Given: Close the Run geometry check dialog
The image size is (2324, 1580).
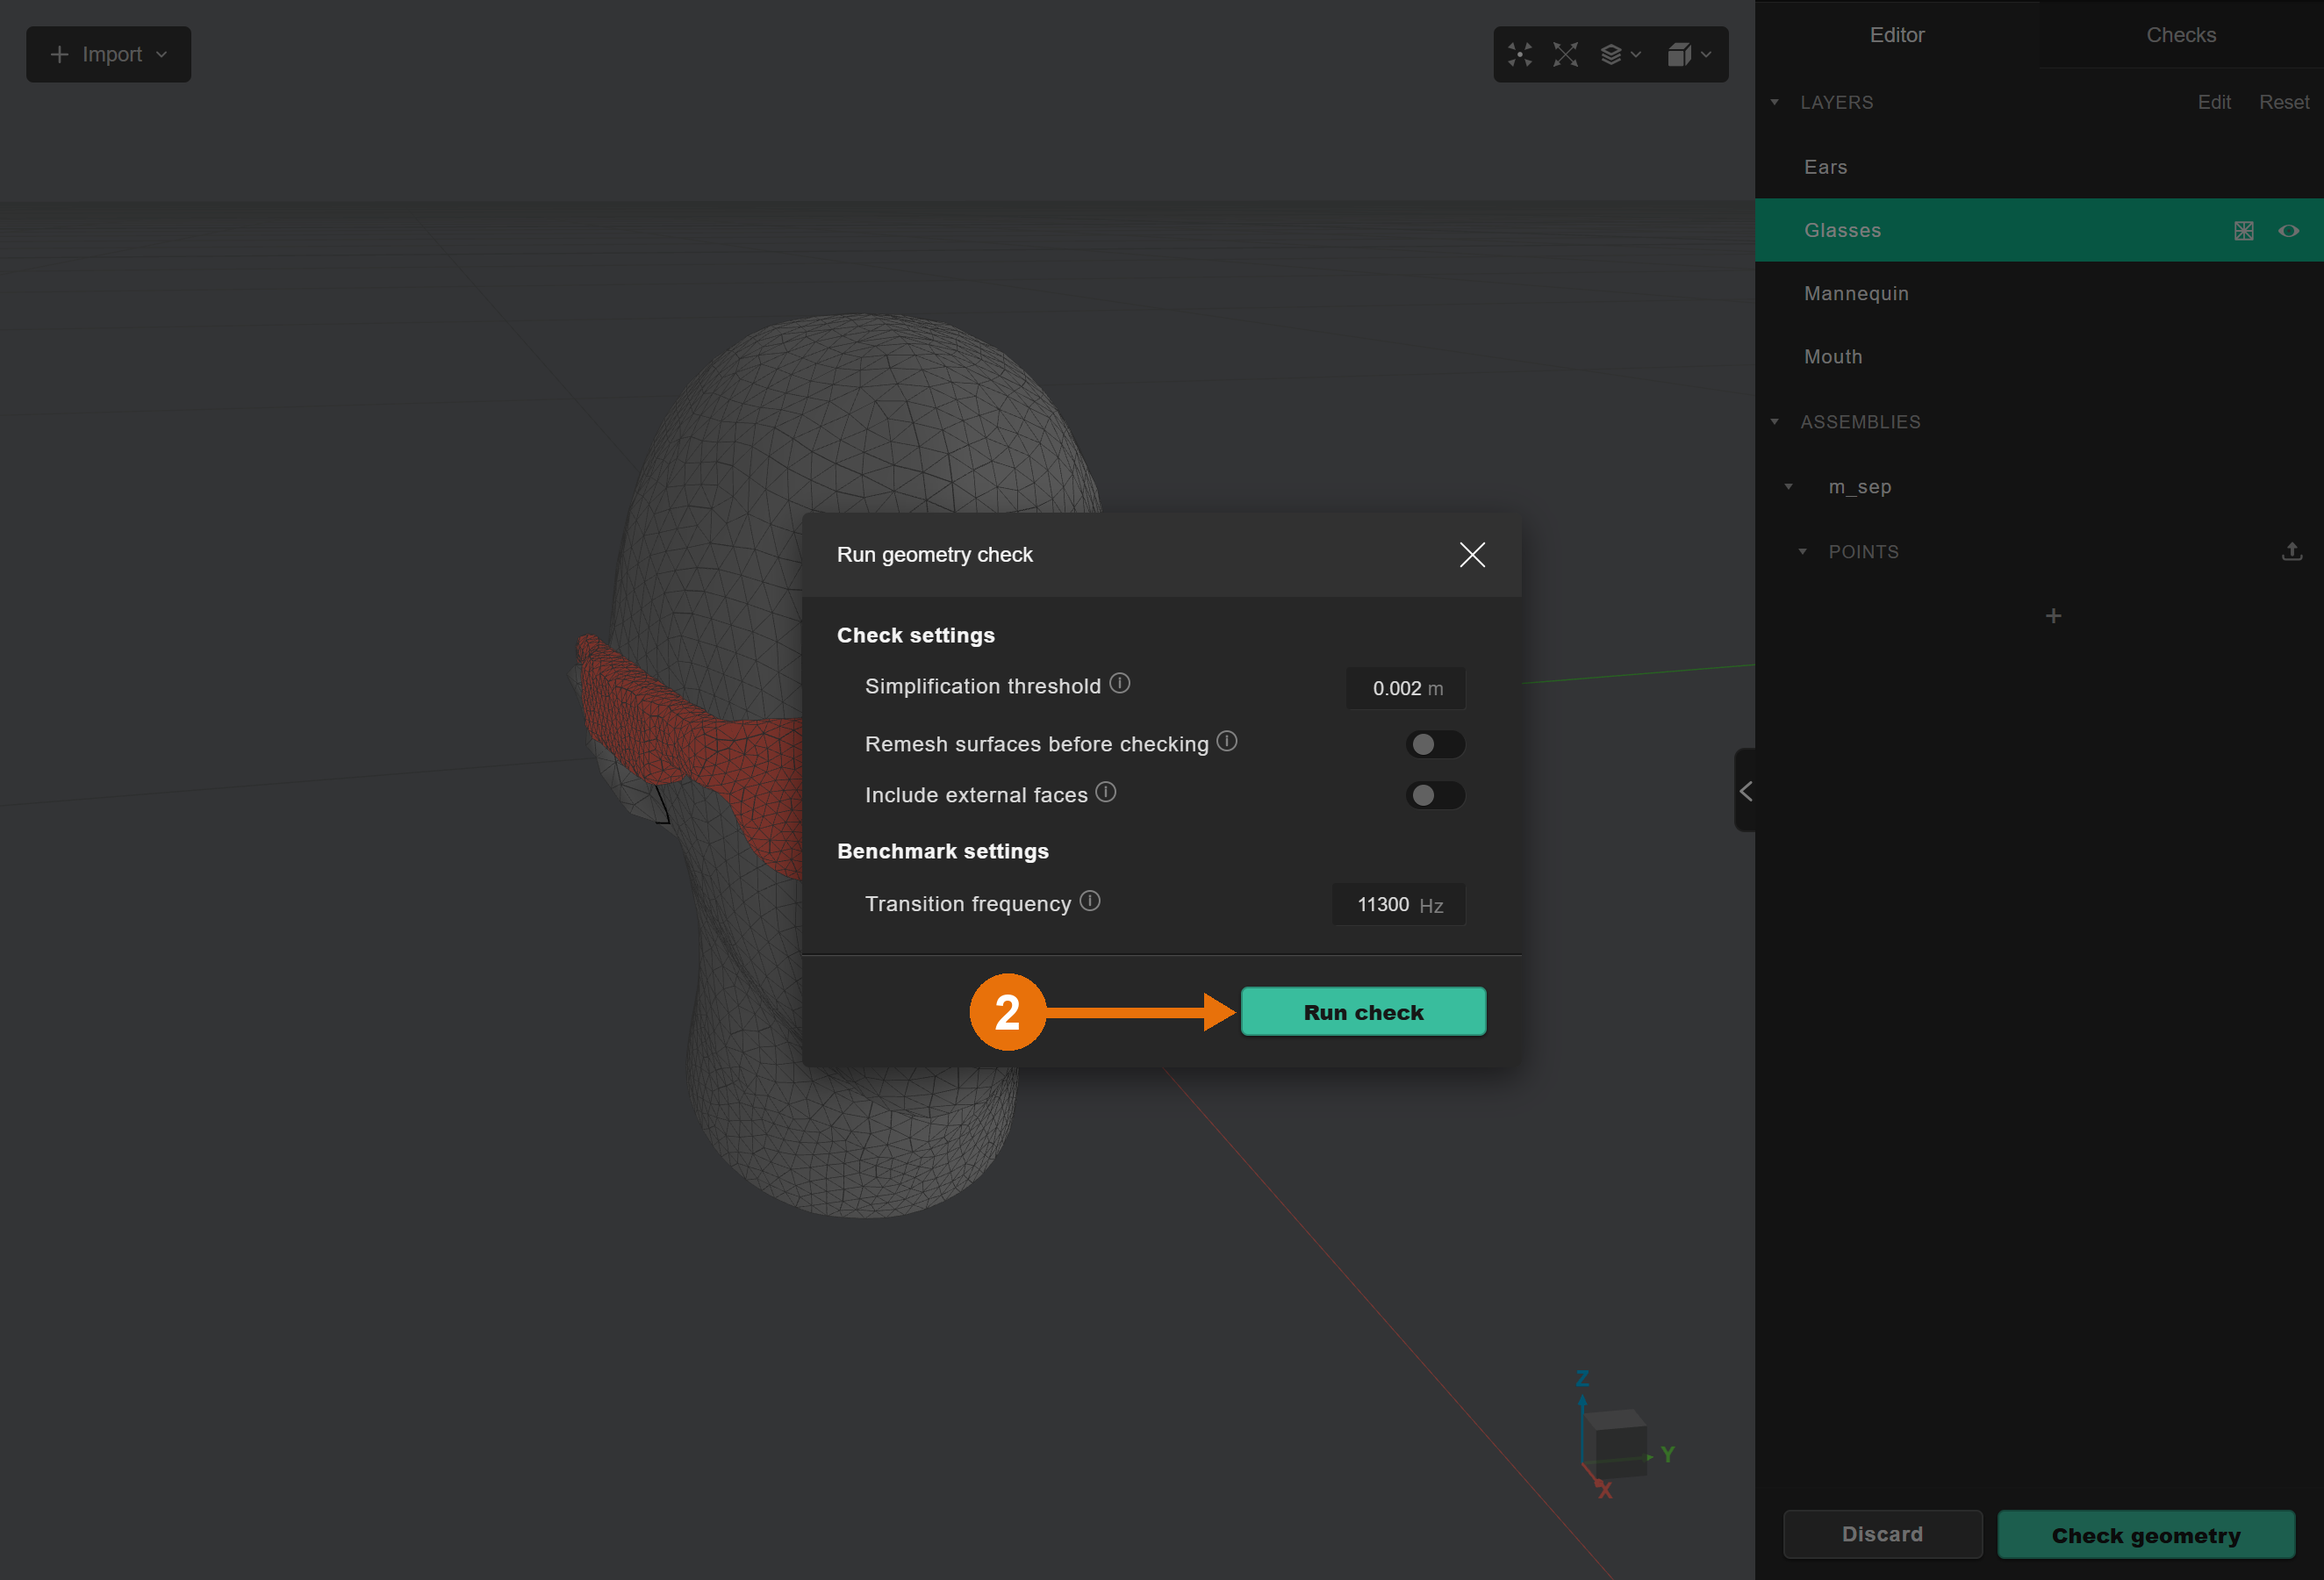Looking at the screenshot, I should pos(1471,554).
